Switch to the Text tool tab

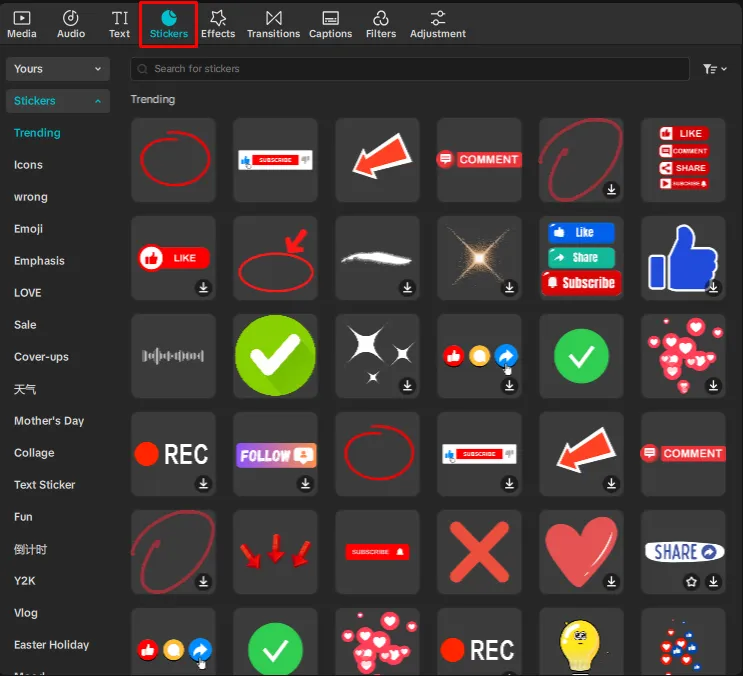(x=119, y=24)
